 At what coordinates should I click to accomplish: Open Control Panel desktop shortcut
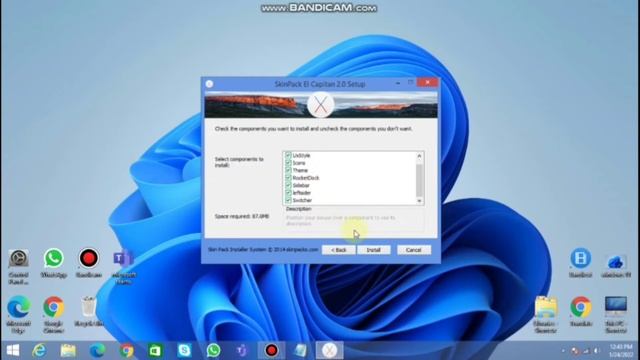tap(18, 266)
